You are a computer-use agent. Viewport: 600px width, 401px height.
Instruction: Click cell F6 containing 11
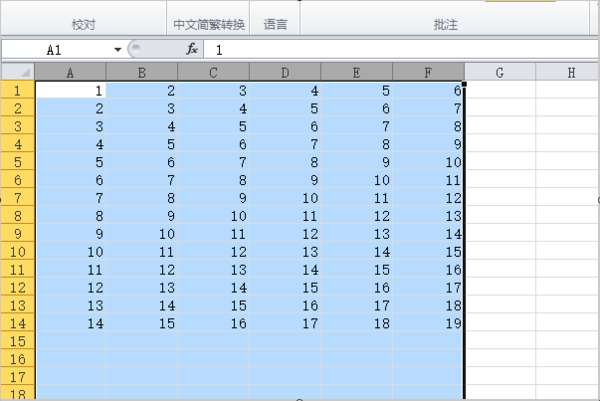point(428,180)
